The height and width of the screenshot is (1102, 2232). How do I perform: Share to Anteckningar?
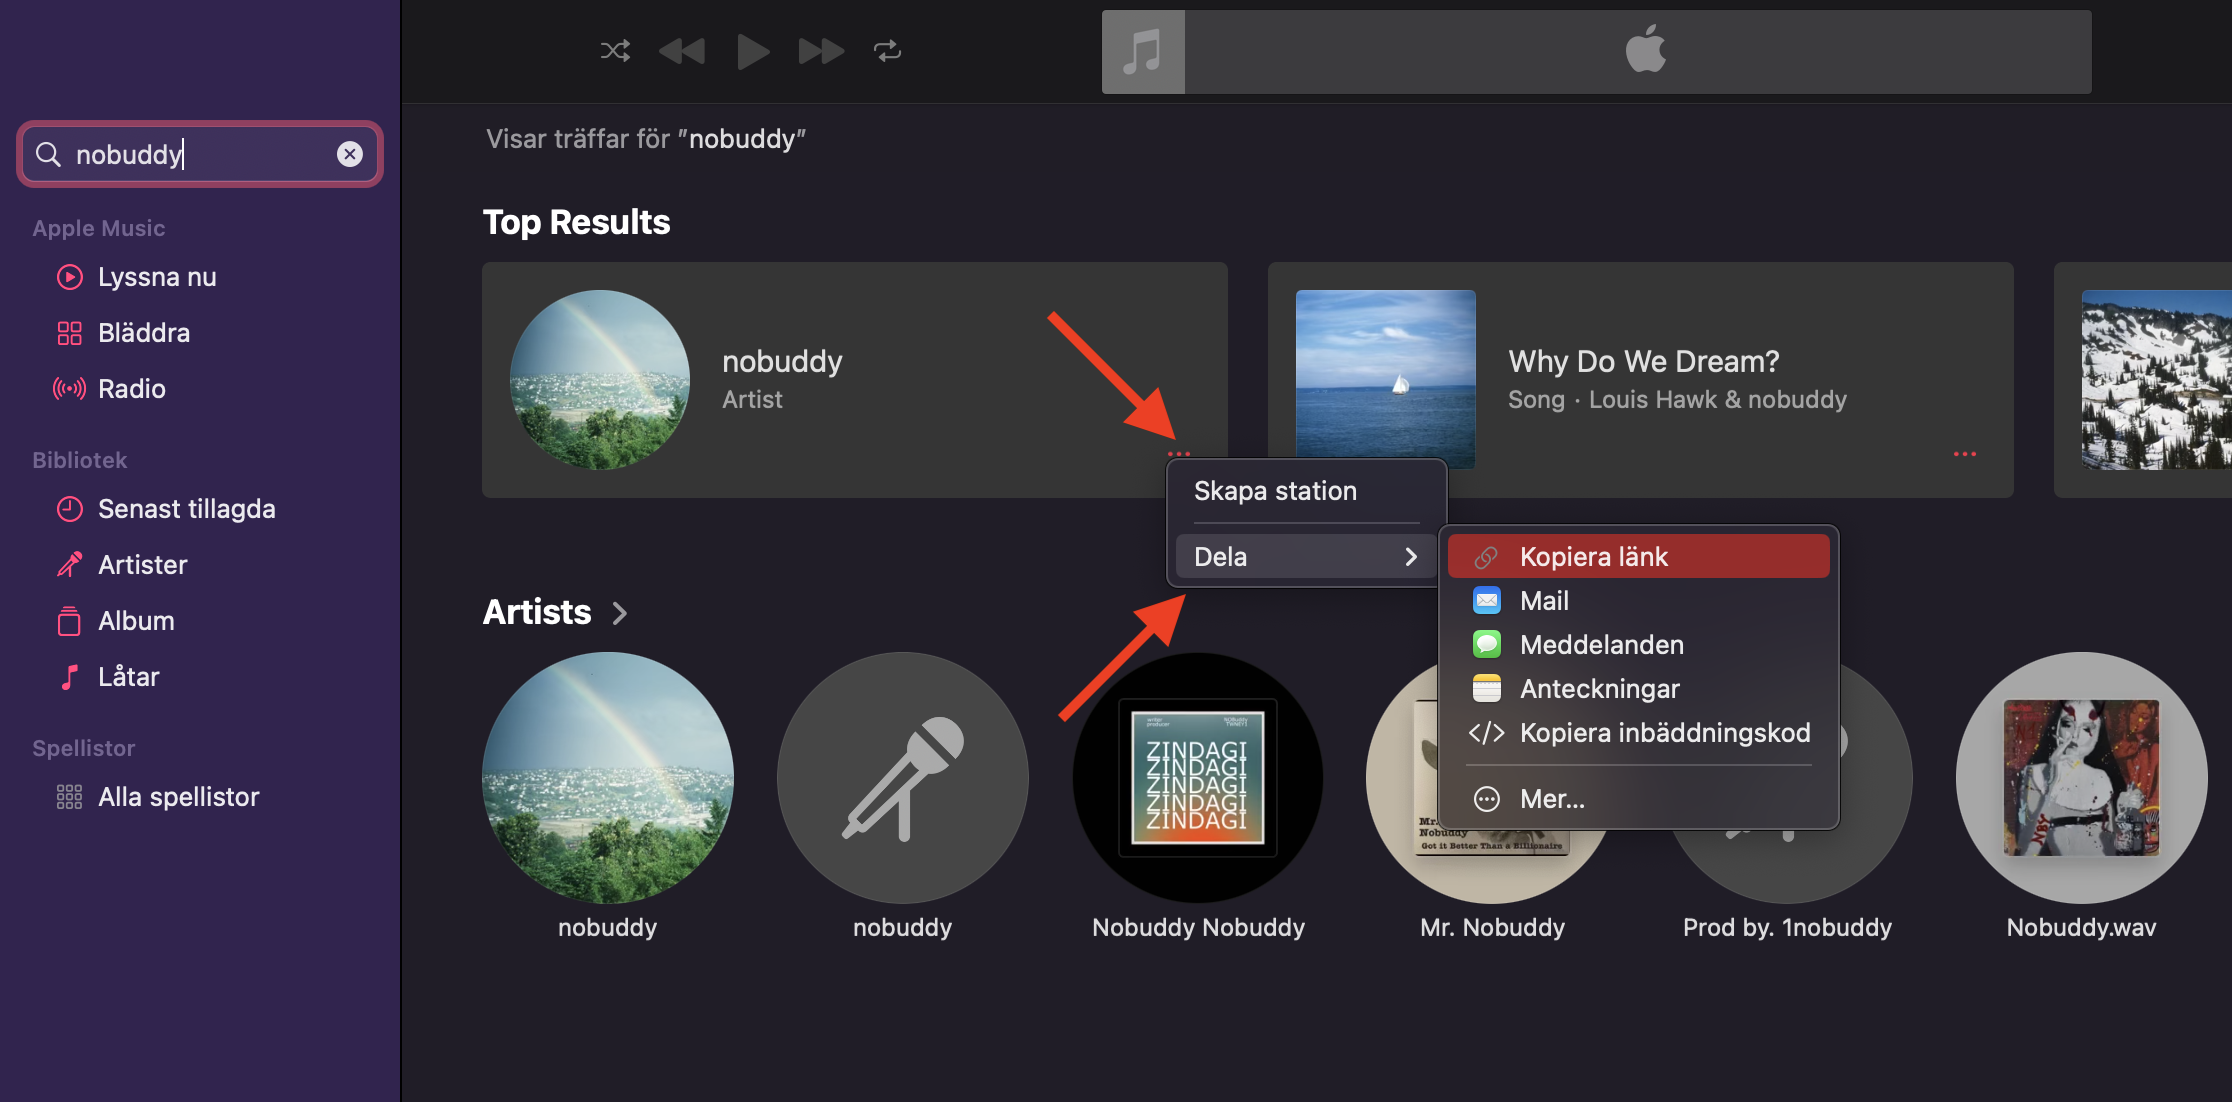click(1638, 689)
